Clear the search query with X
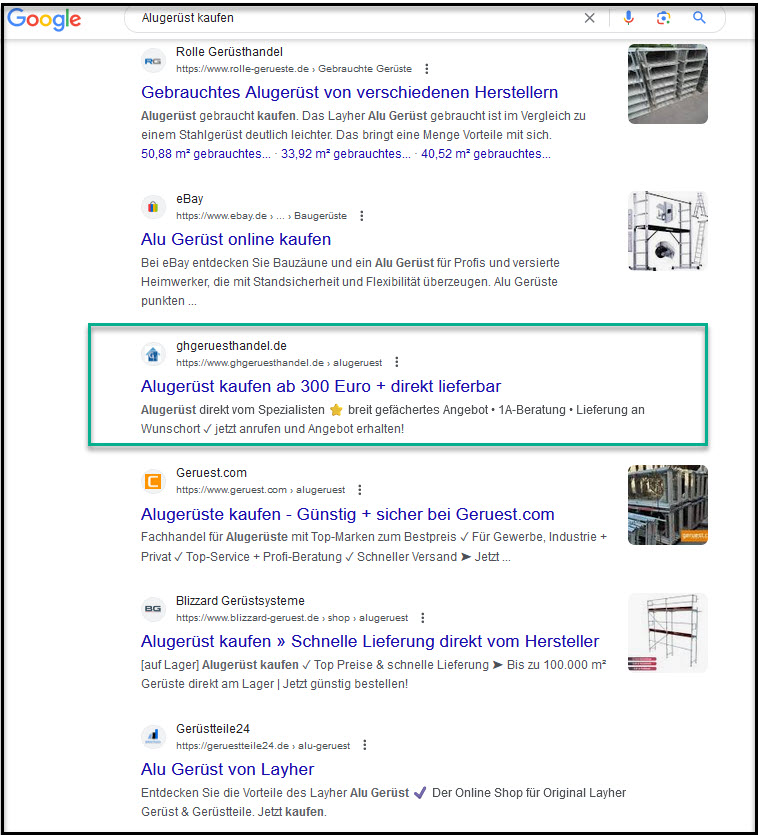Image resolution: width=758 pixels, height=835 pixels. (589, 18)
